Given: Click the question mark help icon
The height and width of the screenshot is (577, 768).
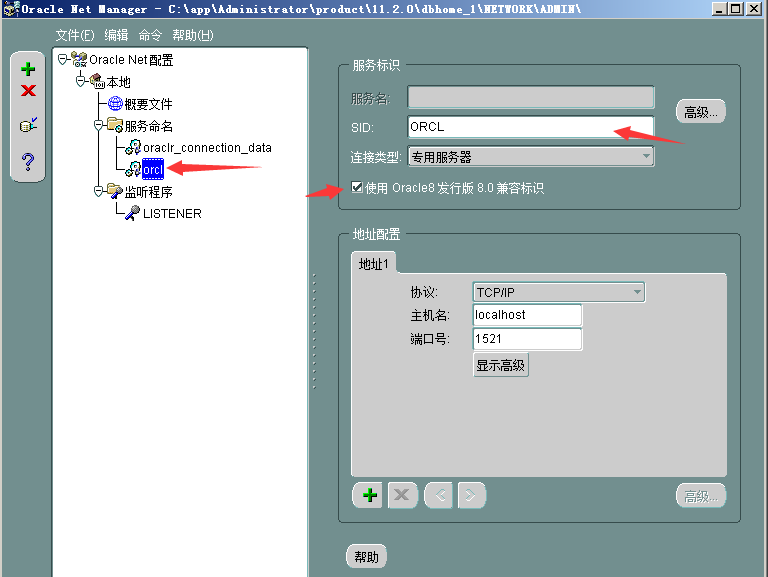Looking at the screenshot, I should [28, 161].
